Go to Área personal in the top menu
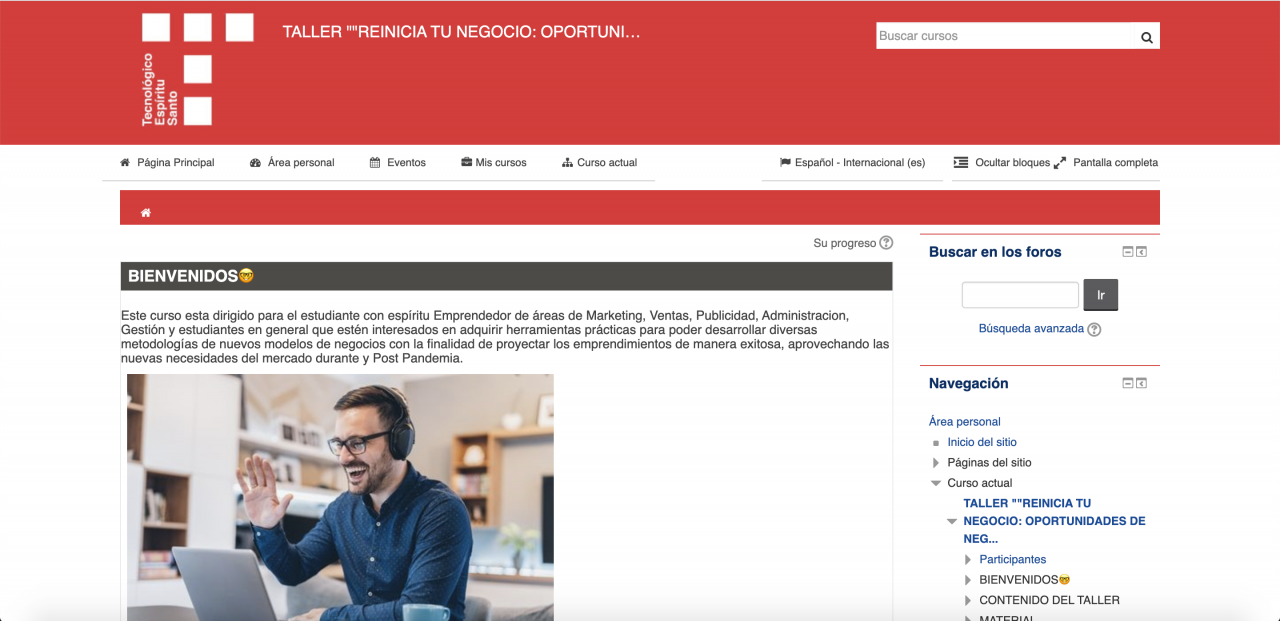This screenshot has height=621, width=1280. 299,161
